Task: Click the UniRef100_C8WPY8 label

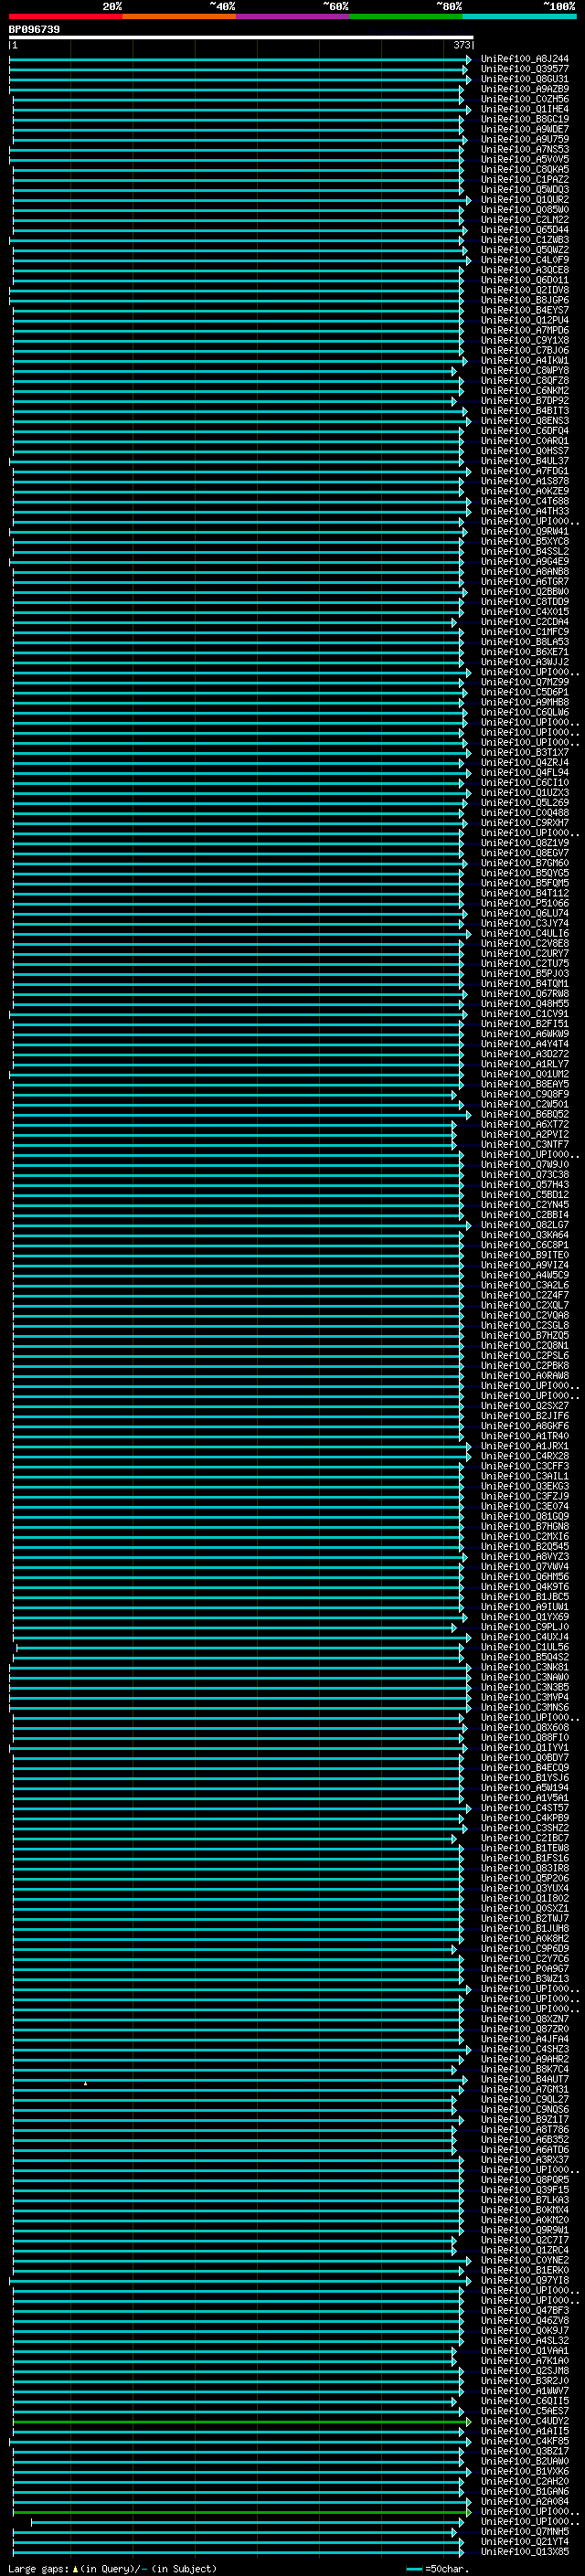Action: [525, 371]
